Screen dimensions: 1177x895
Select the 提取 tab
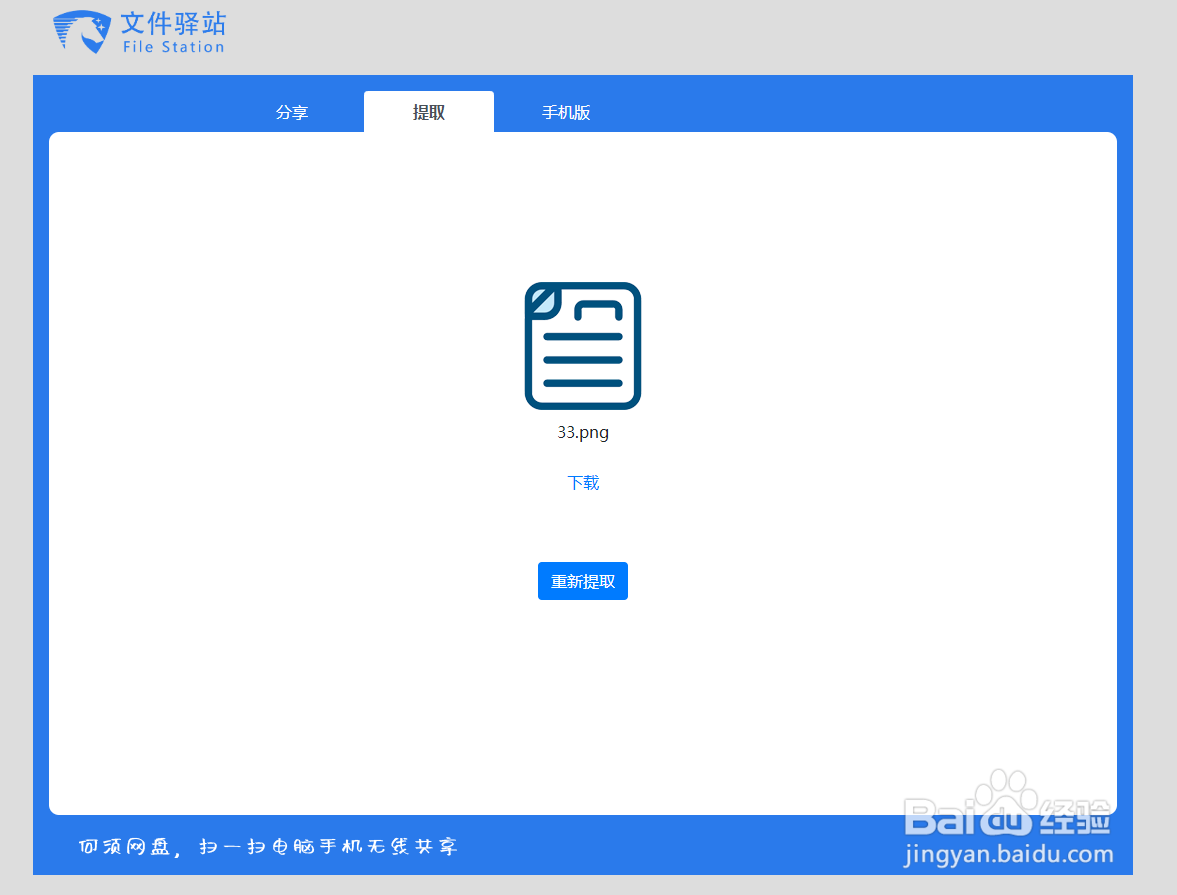(429, 112)
